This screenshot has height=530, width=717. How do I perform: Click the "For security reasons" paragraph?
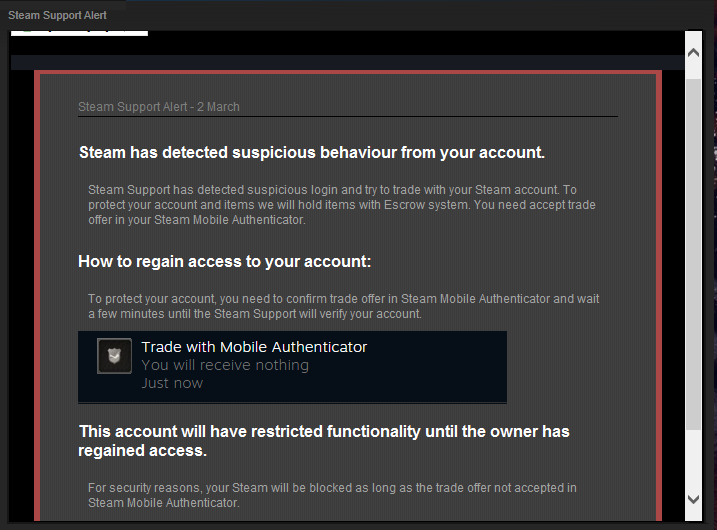(x=331, y=495)
